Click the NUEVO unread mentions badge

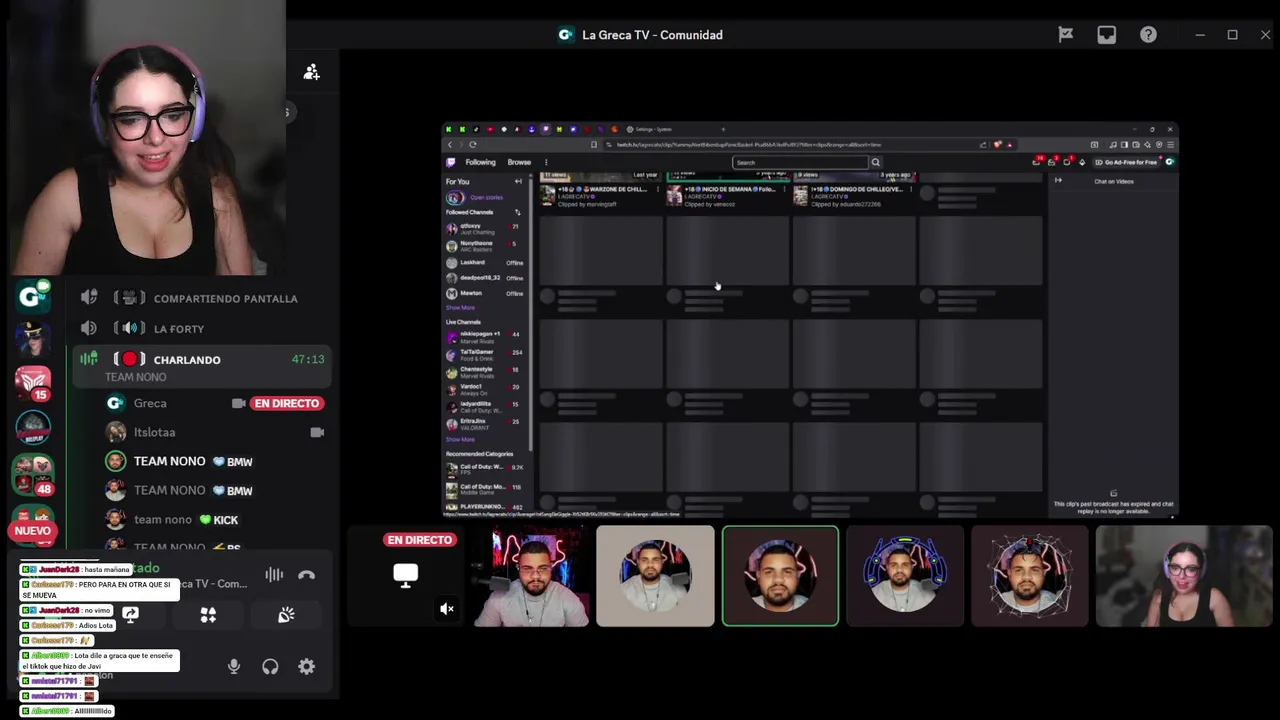coord(33,531)
